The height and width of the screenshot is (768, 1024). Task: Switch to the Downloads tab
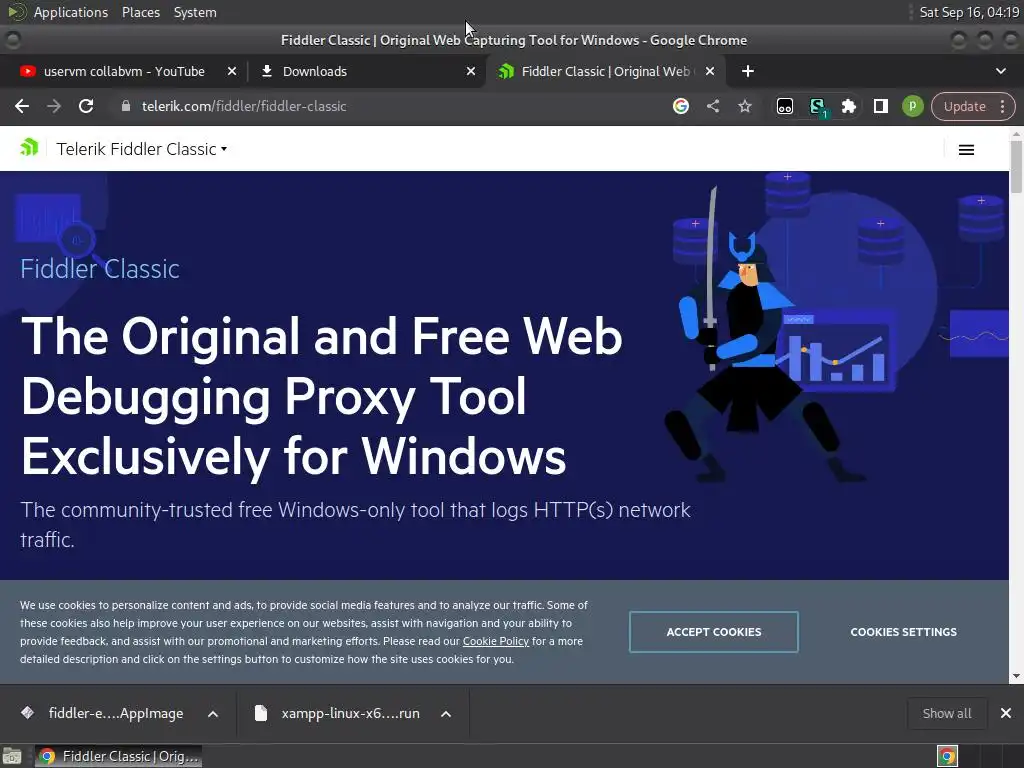click(x=366, y=71)
